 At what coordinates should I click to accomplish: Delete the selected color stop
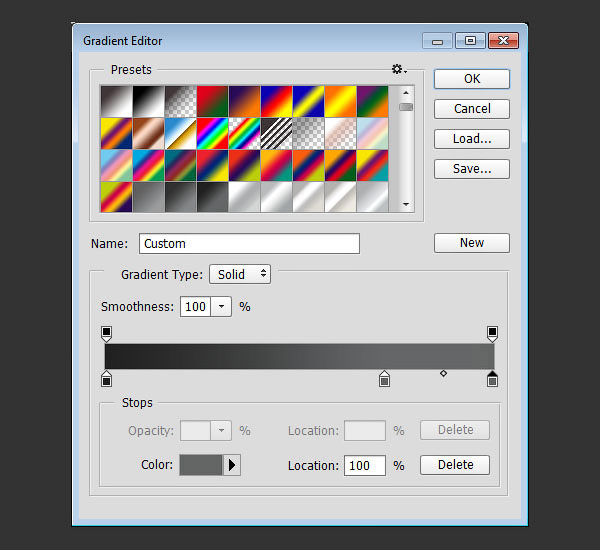(455, 465)
